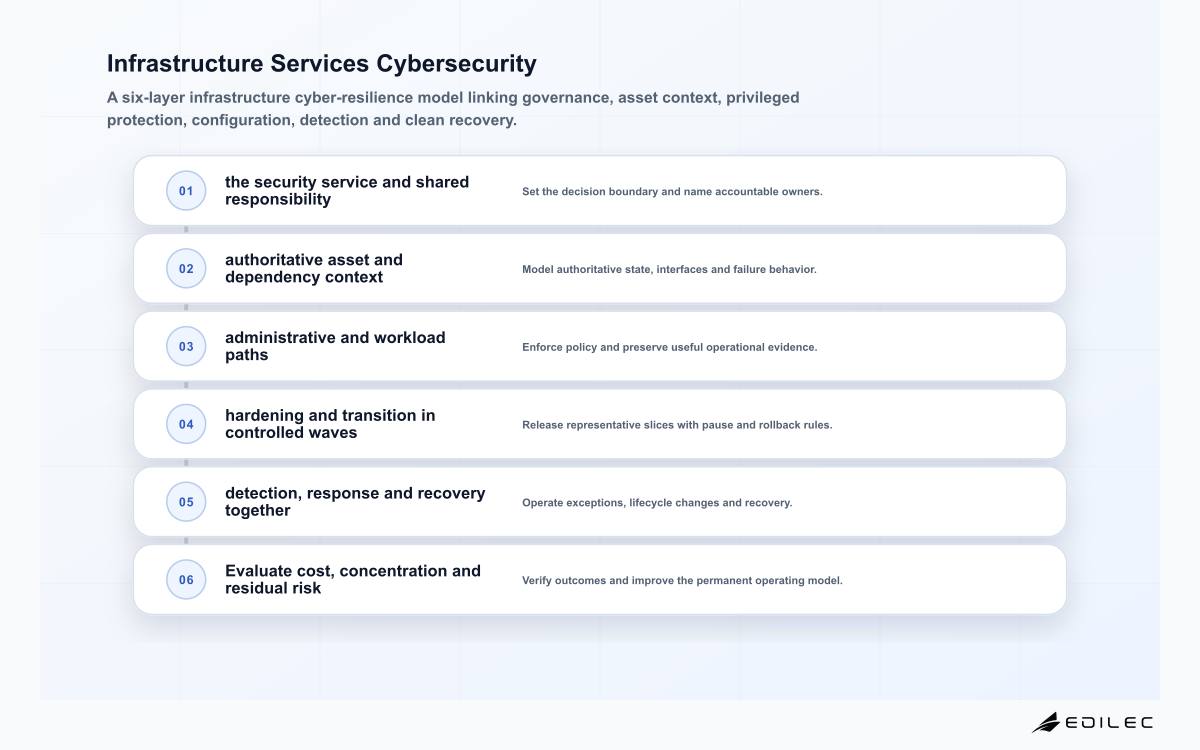Click the 02 step number badge
Screen dimensions: 1200x750
[x=186, y=269]
